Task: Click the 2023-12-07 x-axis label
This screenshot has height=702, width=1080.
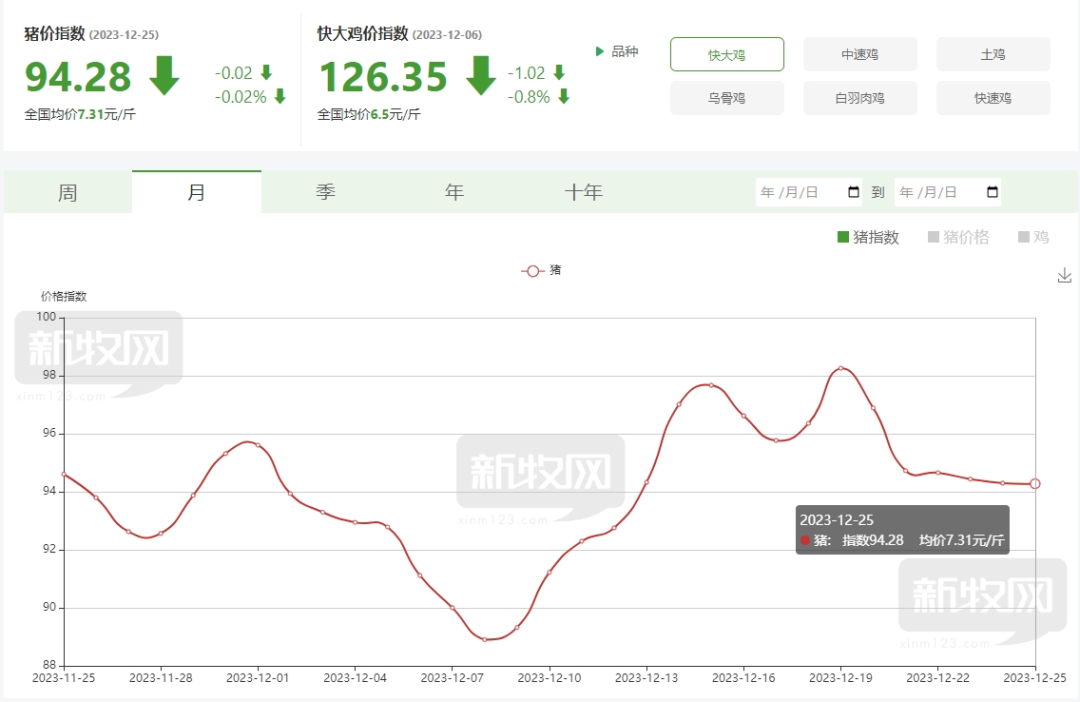Action: click(x=452, y=678)
